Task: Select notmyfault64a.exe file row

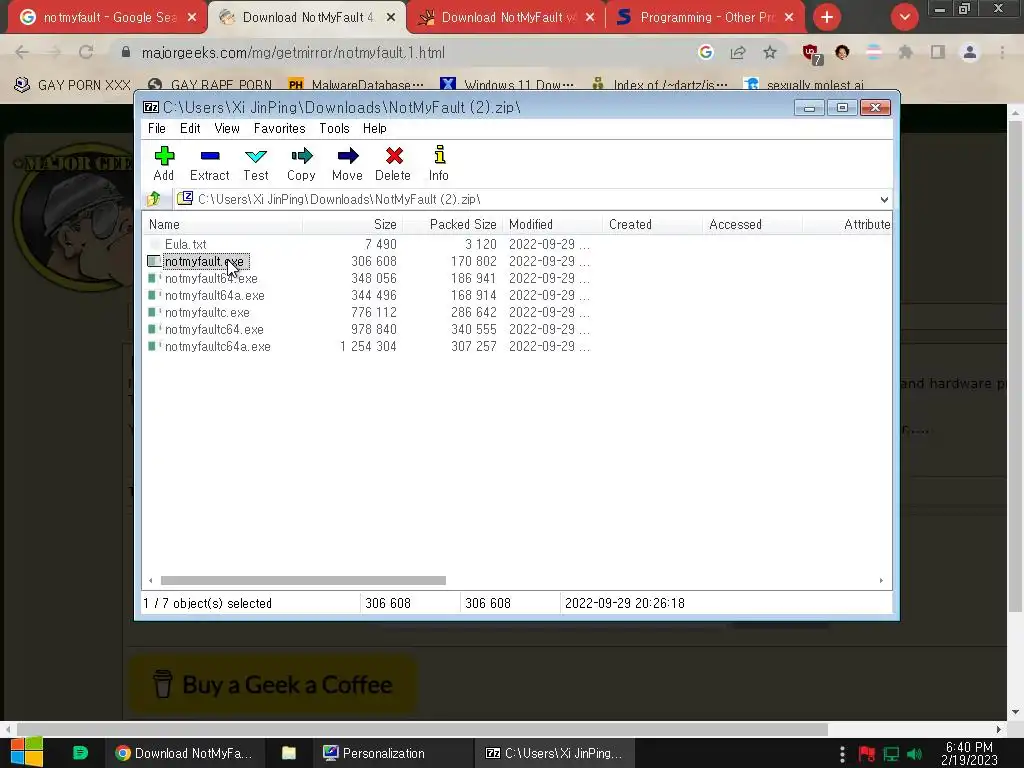Action: click(214, 296)
